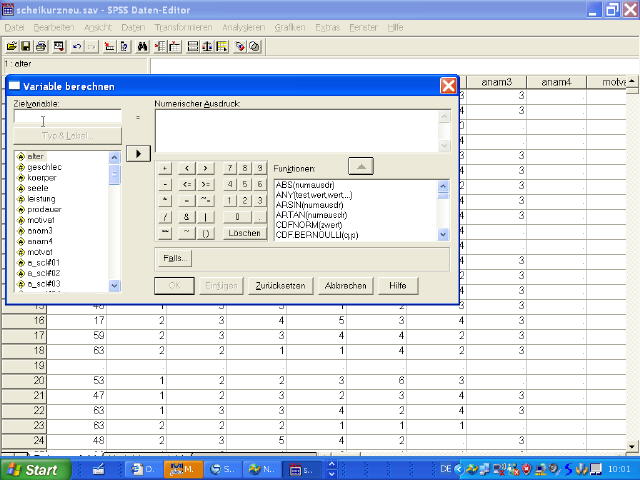640x480 pixels.
Task: Select the variable 'leistung' in the list
Action: (x=42, y=199)
